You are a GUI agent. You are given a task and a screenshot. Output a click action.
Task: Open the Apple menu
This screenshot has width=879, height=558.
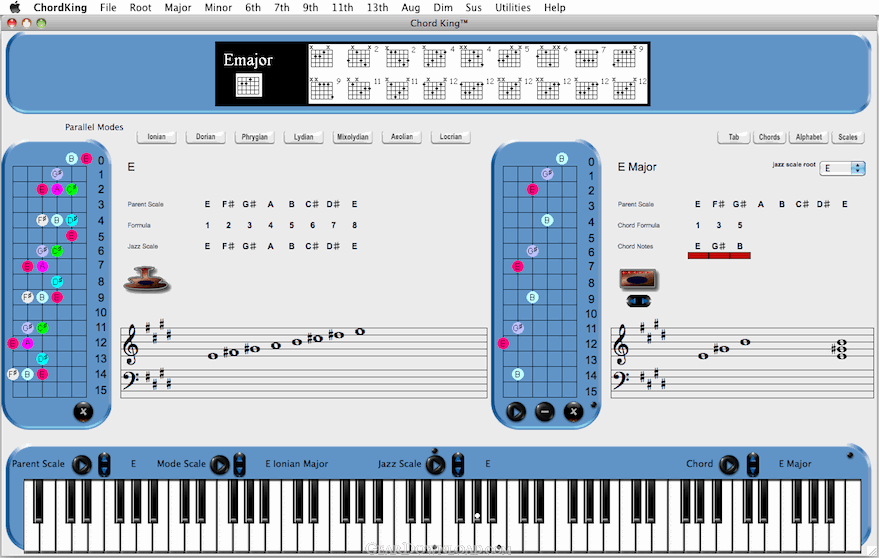click(x=15, y=7)
